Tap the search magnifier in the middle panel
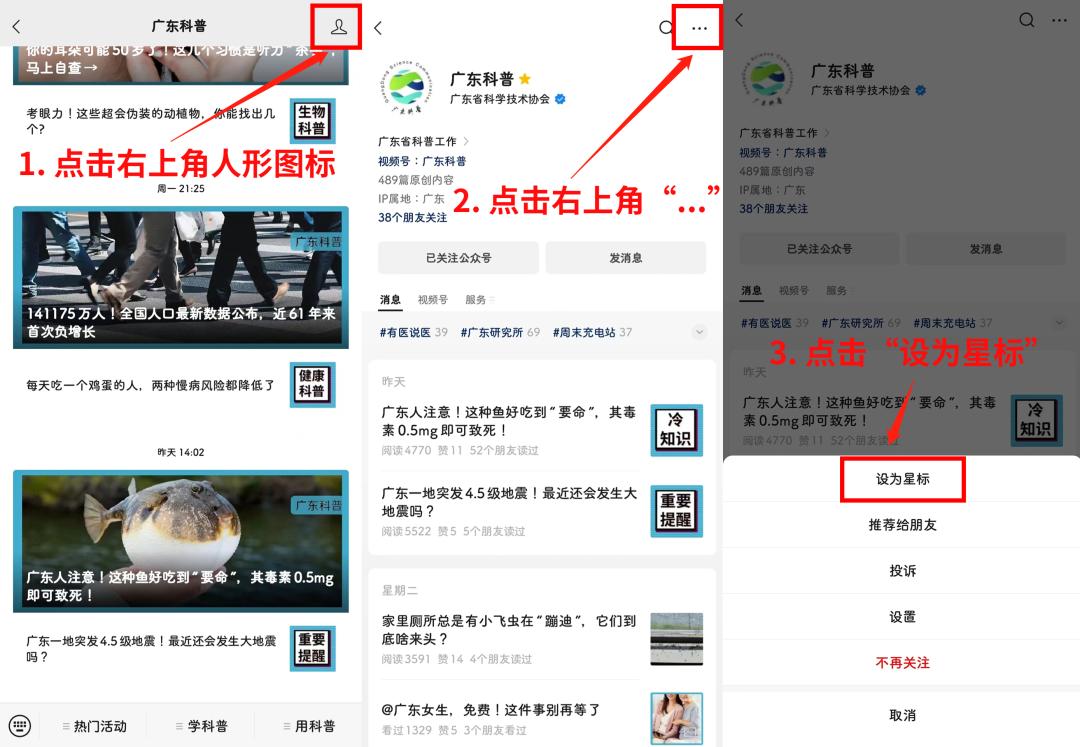Viewport: 1080px width, 747px height. 665,28
